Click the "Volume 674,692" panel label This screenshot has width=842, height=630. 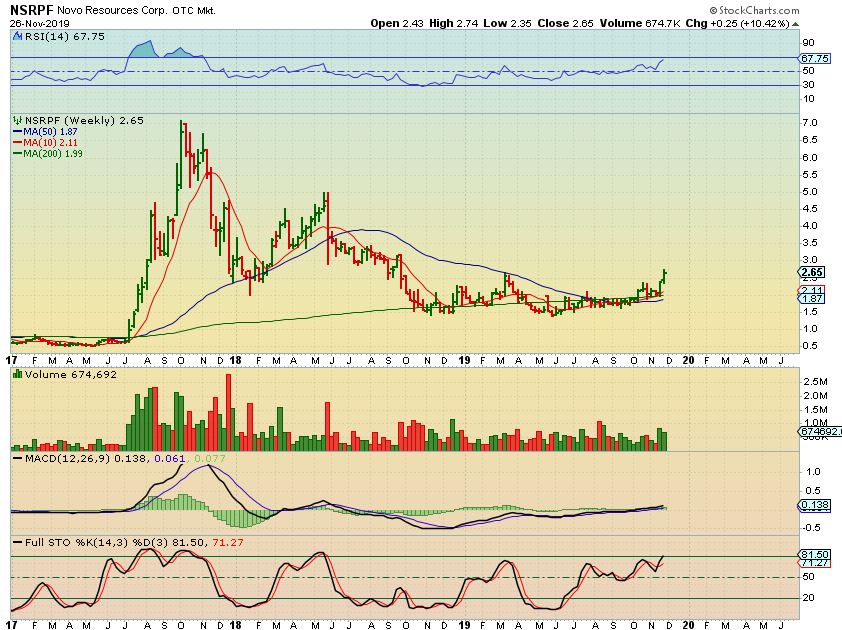[x=70, y=374]
